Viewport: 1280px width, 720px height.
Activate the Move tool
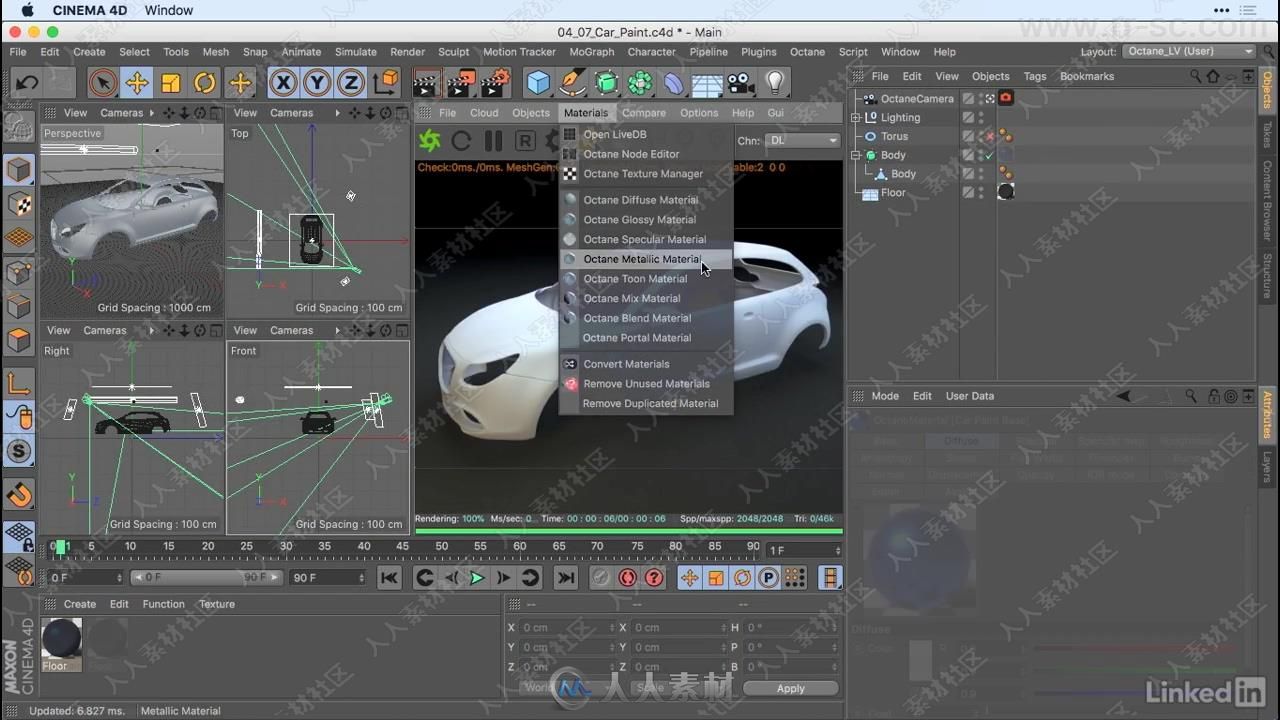pos(137,83)
